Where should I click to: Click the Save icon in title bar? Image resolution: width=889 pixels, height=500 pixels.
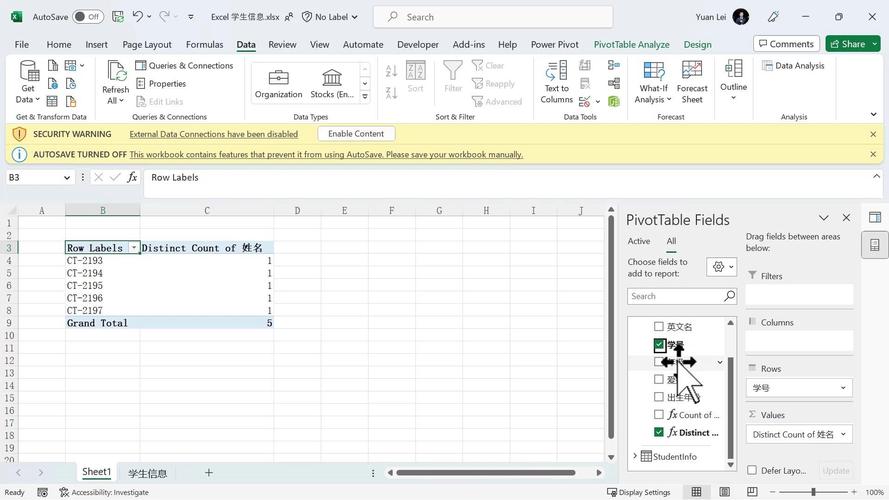(x=118, y=16)
